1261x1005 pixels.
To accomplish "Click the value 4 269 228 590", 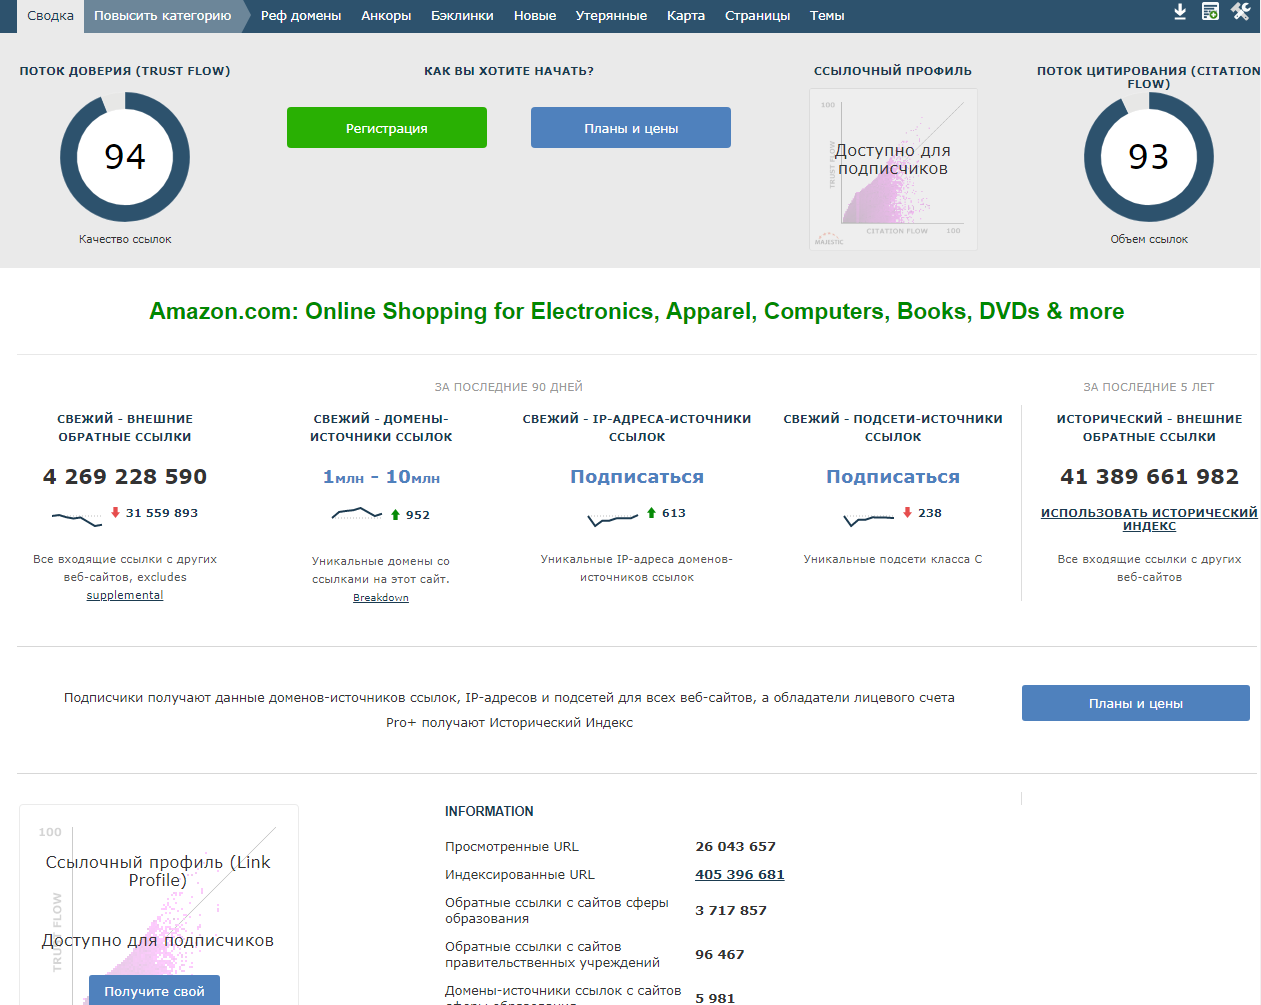I will (125, 477).
